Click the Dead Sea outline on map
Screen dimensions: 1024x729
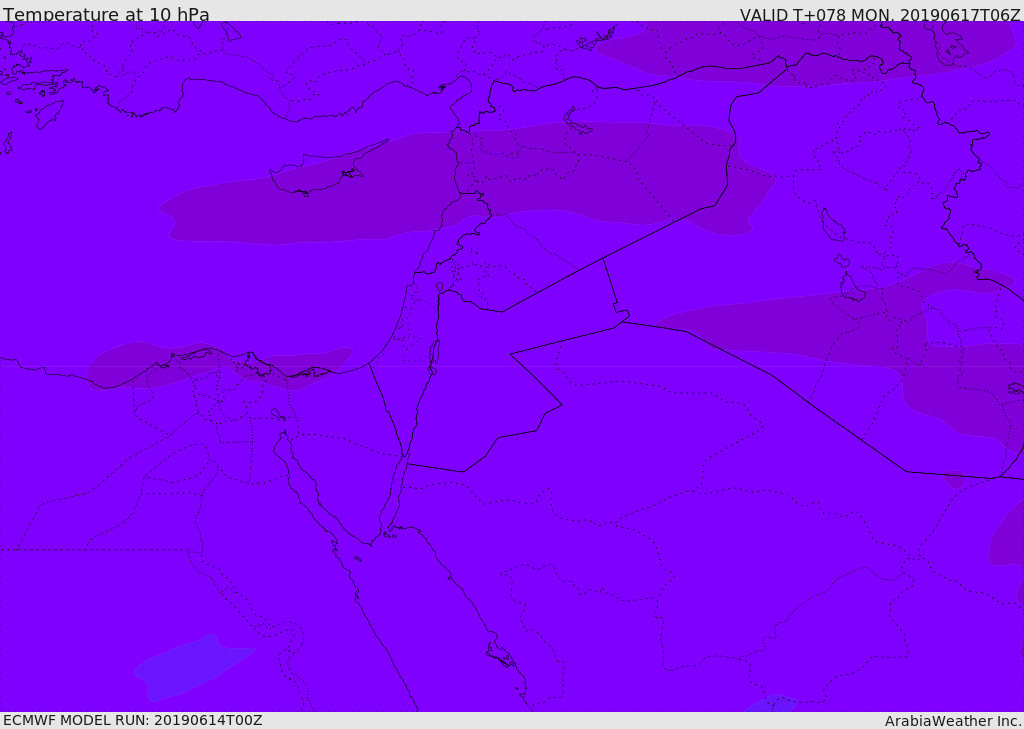434,357
